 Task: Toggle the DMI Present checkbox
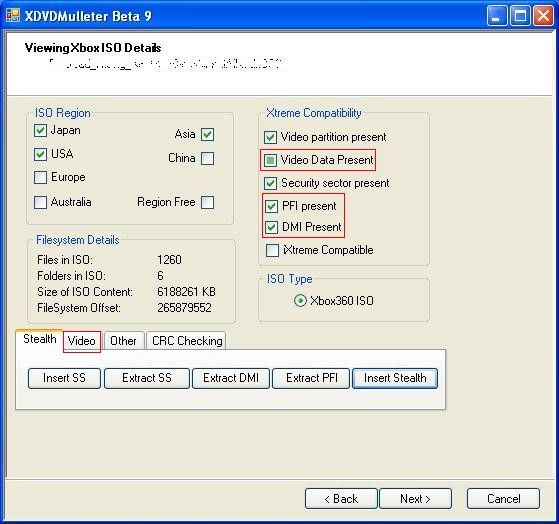(271, 227)
